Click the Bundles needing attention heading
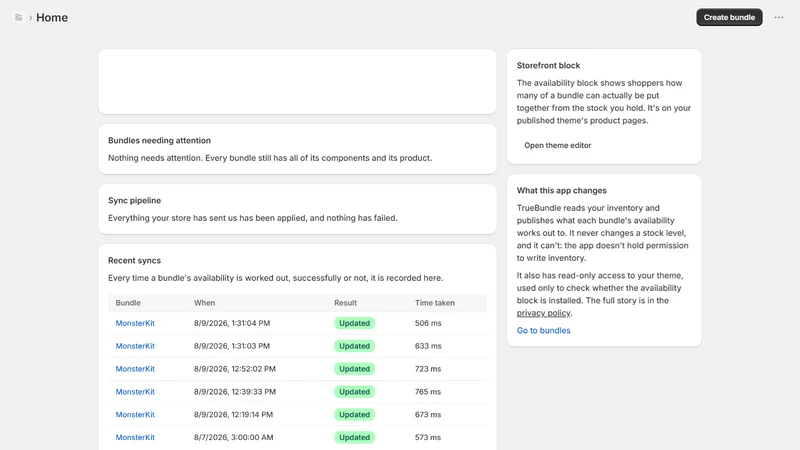800x450 pixels. tap(159, 140)
